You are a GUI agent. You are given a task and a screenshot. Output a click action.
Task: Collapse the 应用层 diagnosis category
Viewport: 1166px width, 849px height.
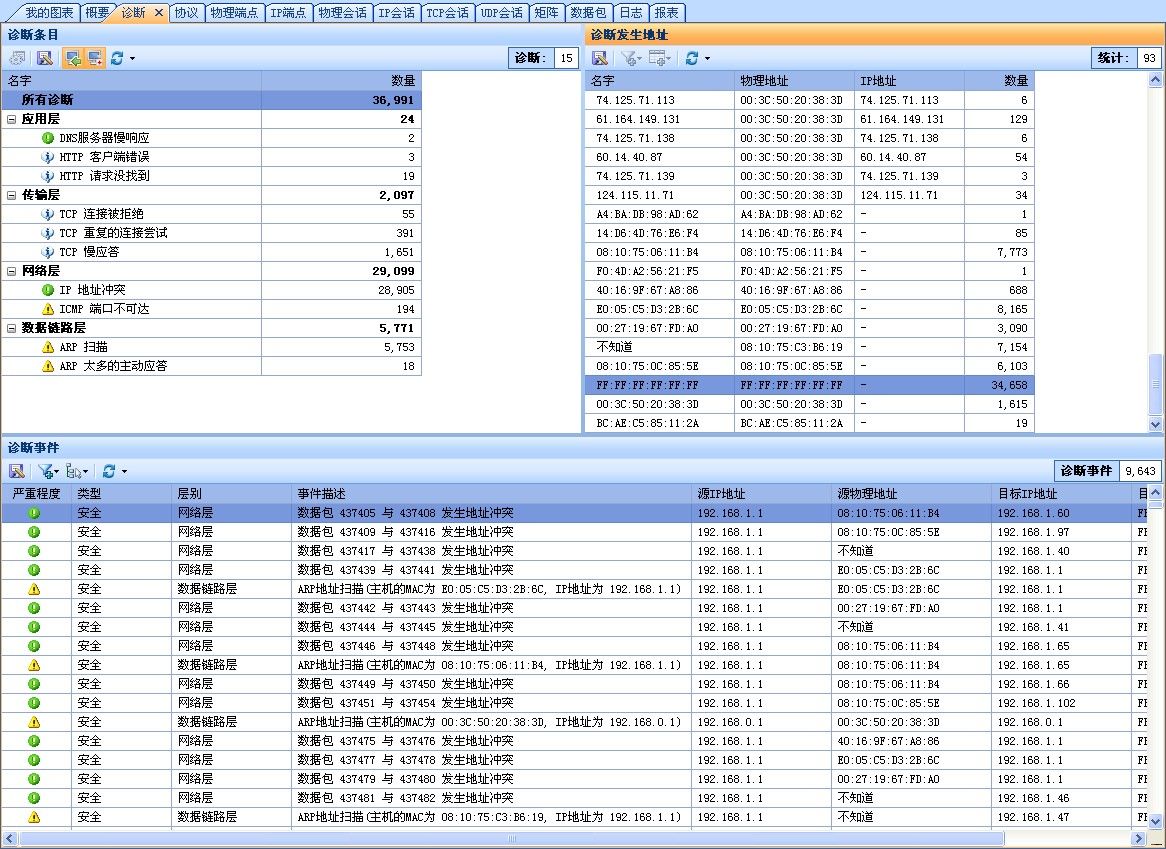pyautogui.click(x=10, y=118)
